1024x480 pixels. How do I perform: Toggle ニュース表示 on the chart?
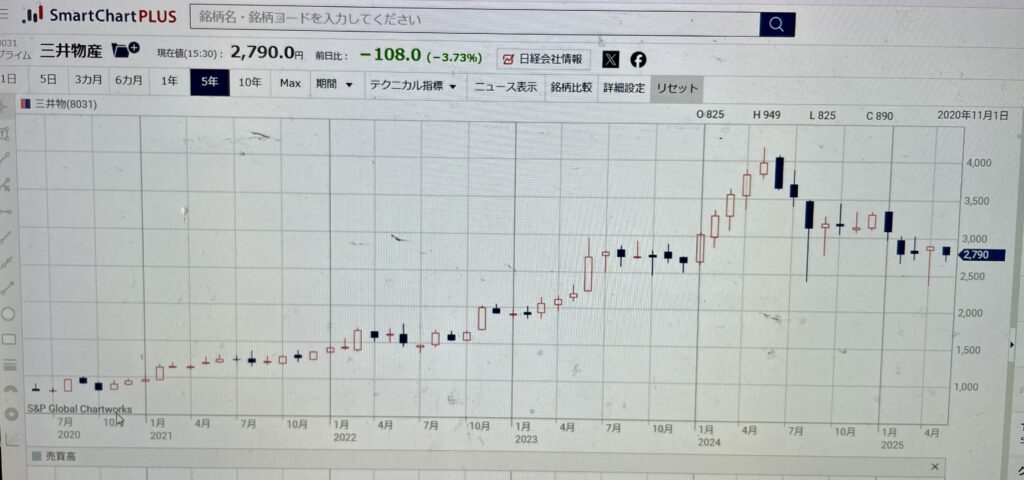click(505, 88)
